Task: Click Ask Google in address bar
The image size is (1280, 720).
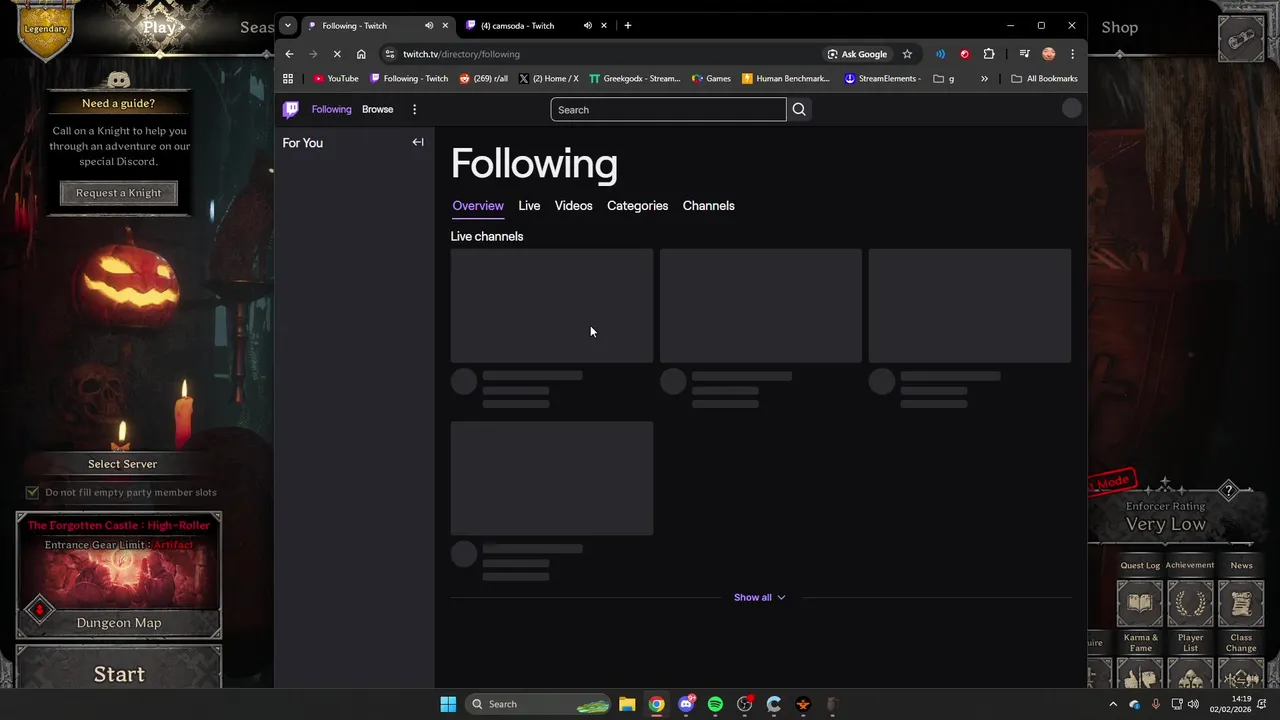Action: tap(857, 54)
